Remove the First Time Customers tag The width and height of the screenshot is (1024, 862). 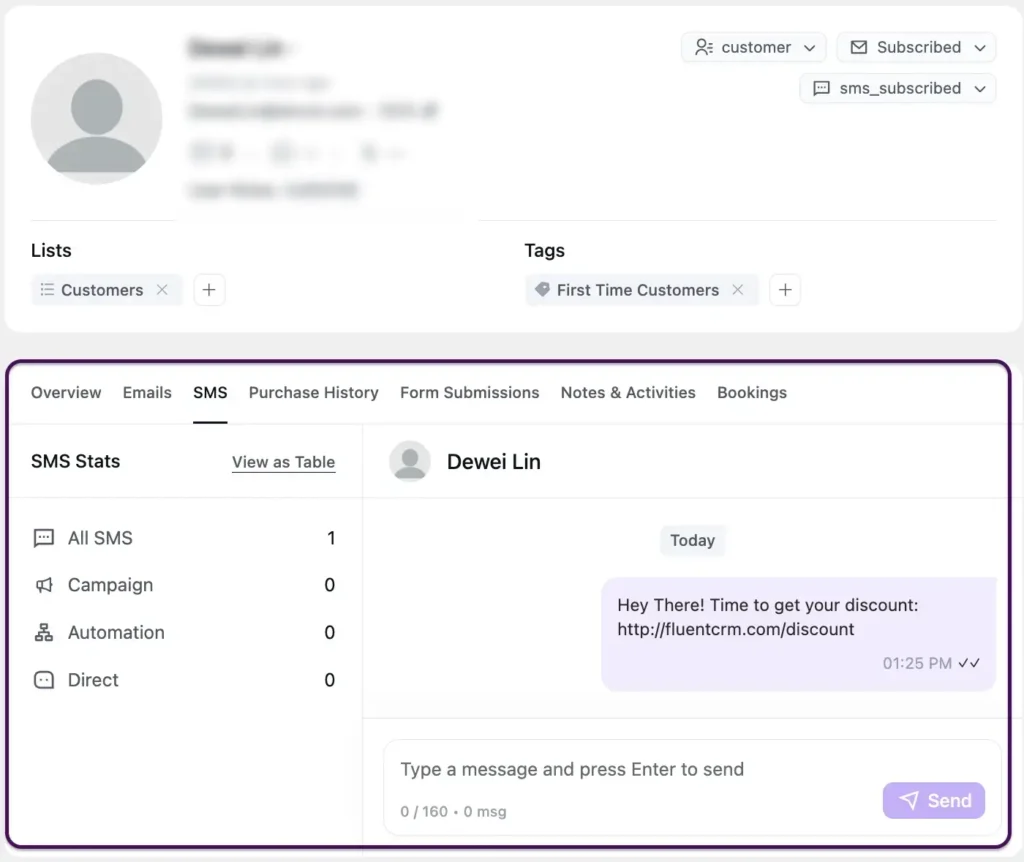tap(738, 290)
